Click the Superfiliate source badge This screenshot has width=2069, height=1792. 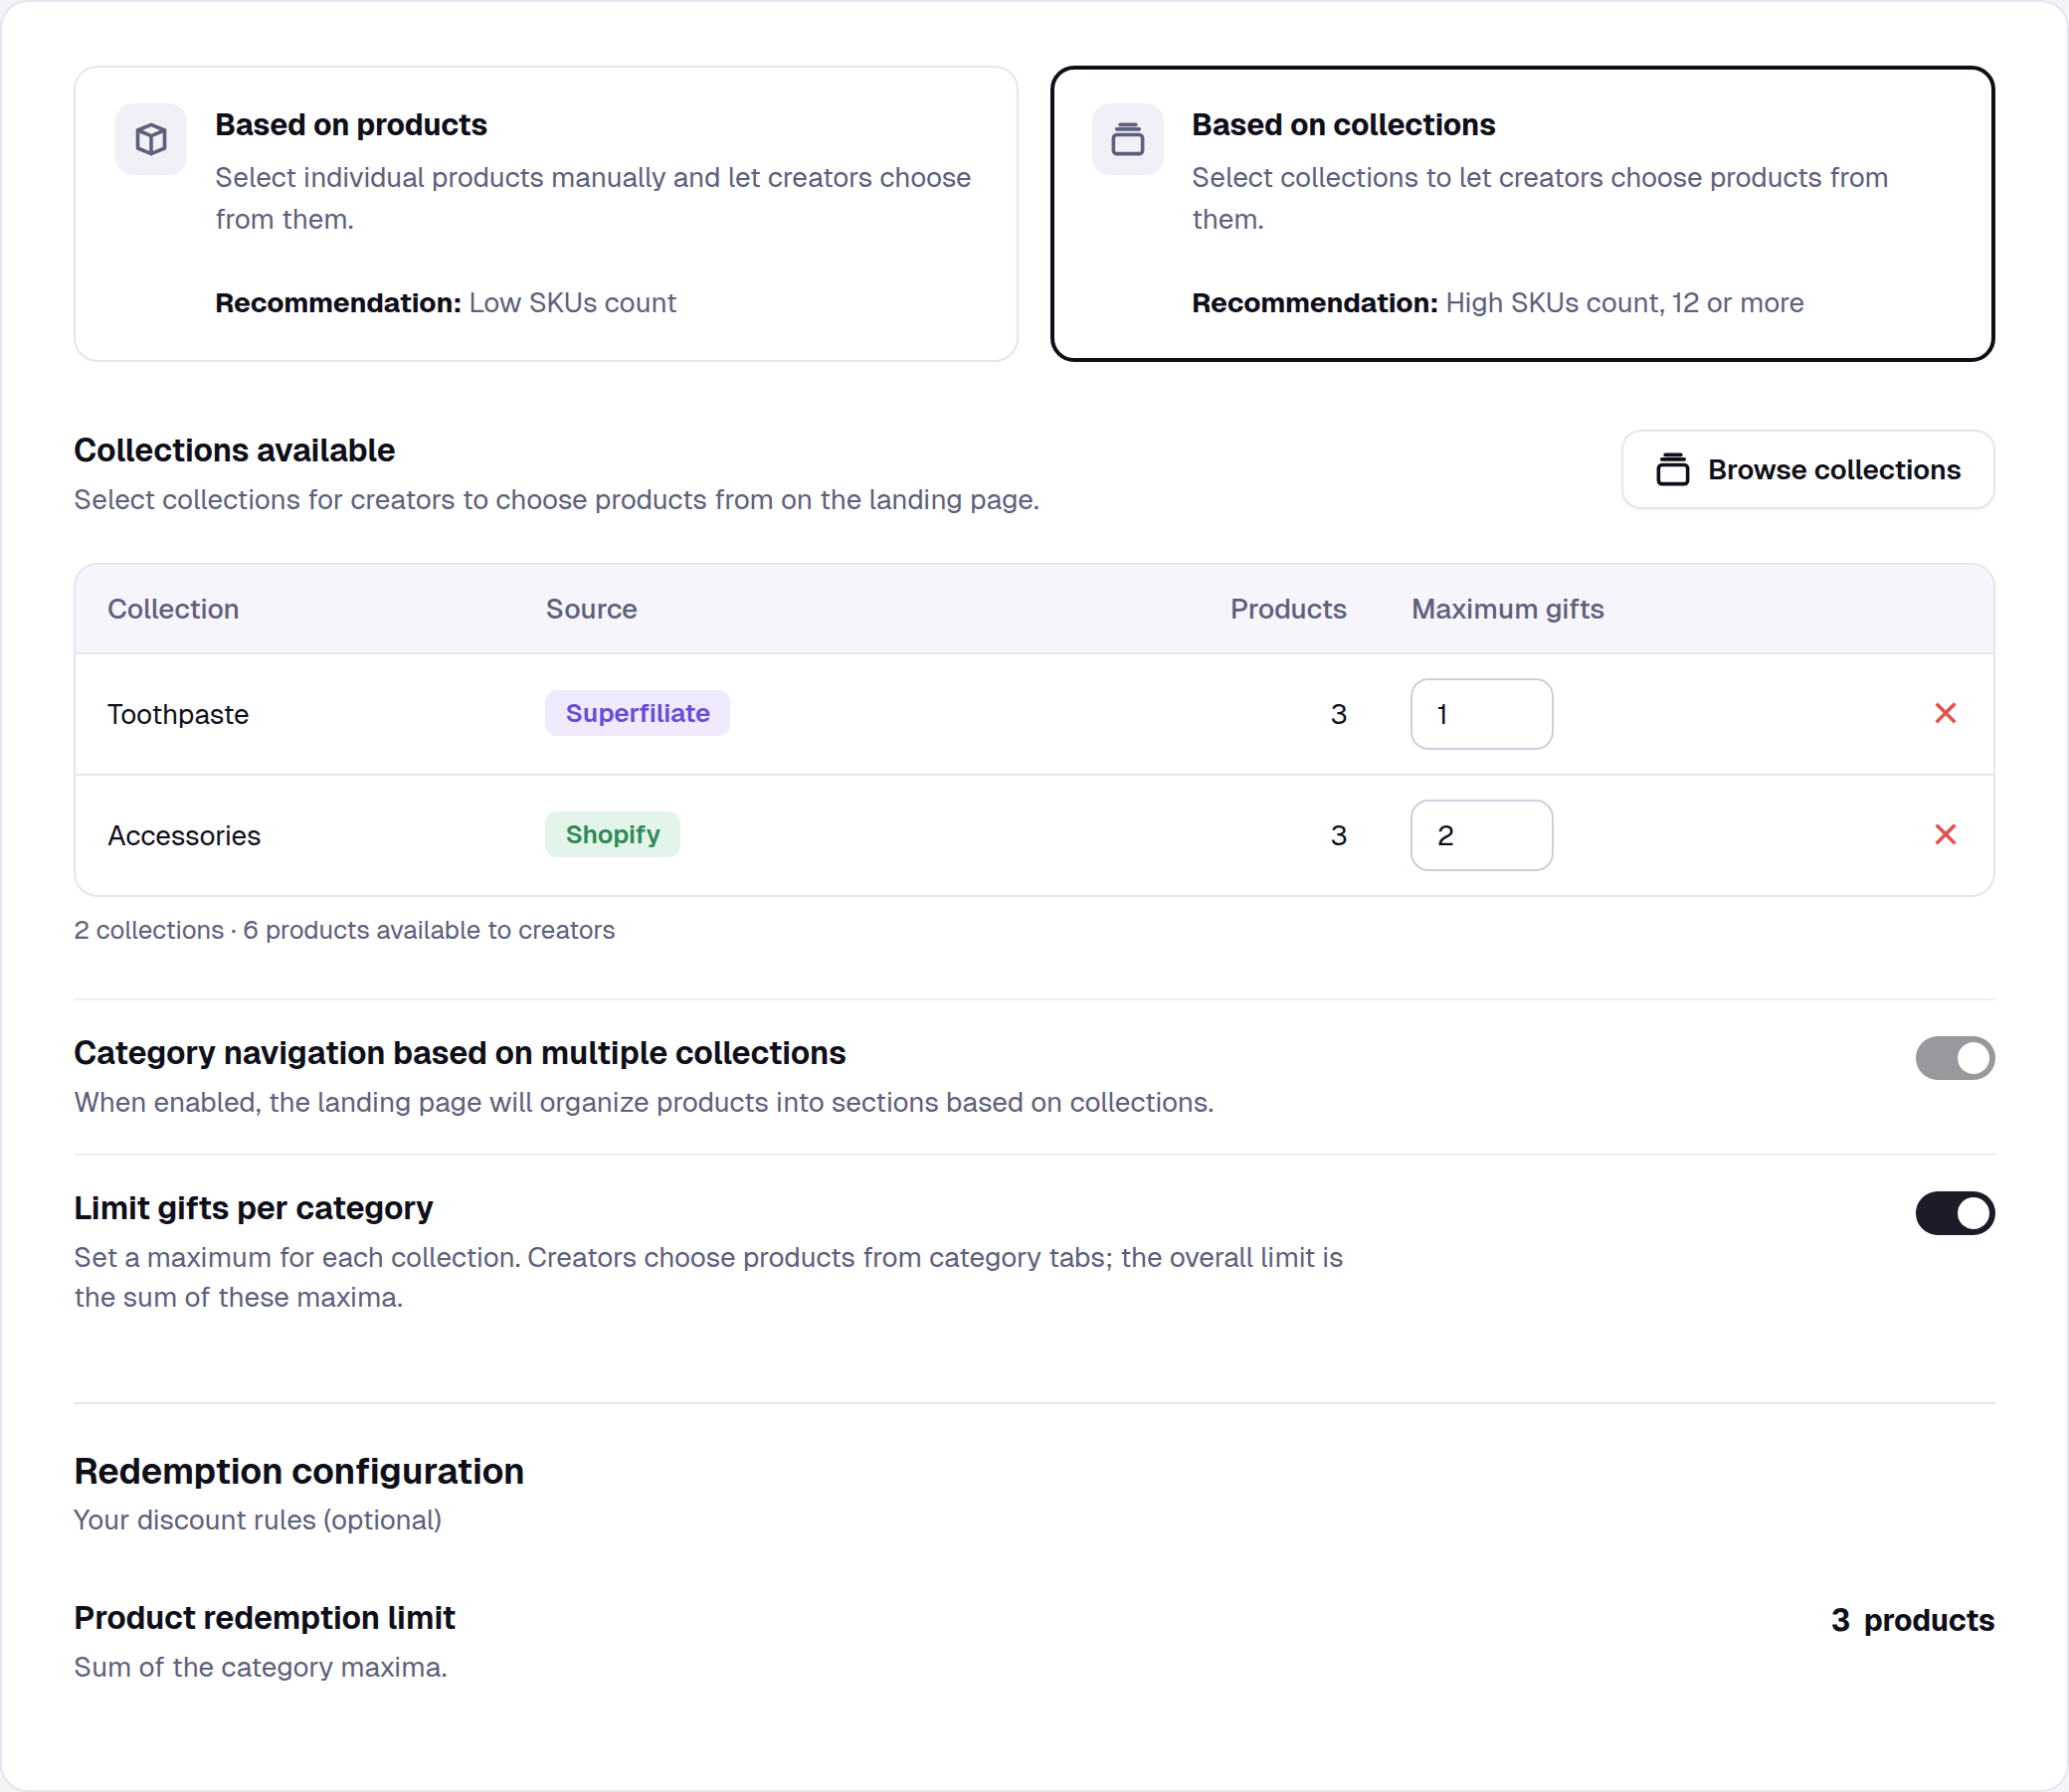click(637, 713)
